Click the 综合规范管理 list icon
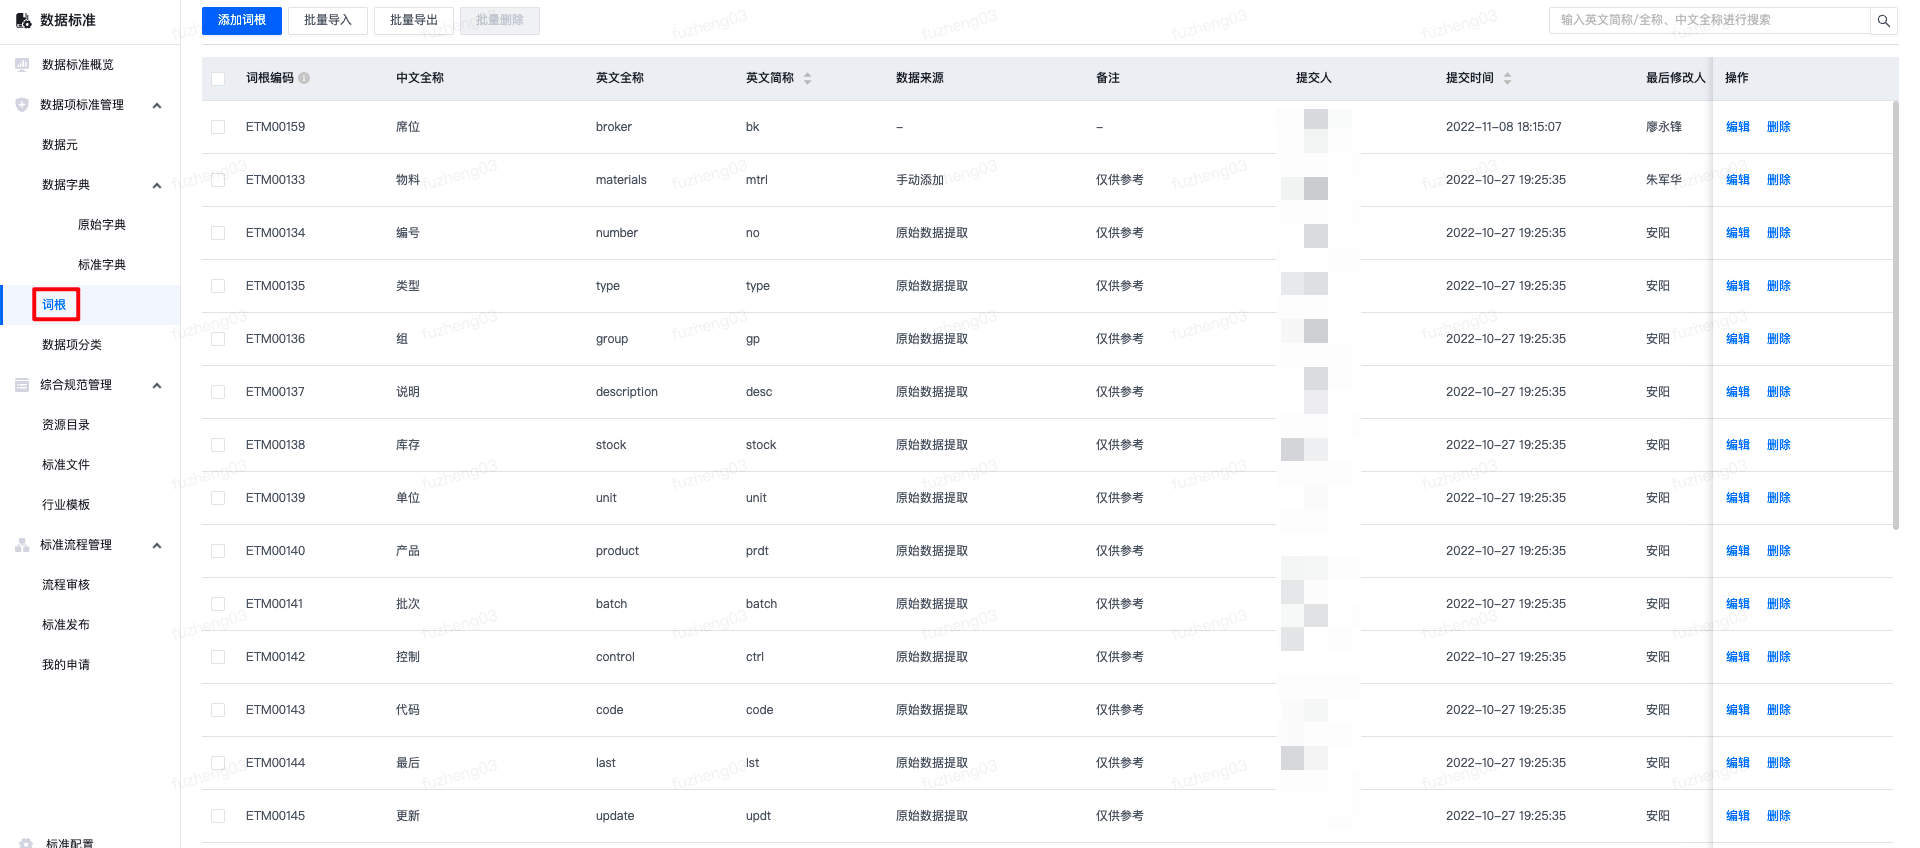Image resolution: width=1920 pixels, height=848 pixels. [x=22, y=385]
